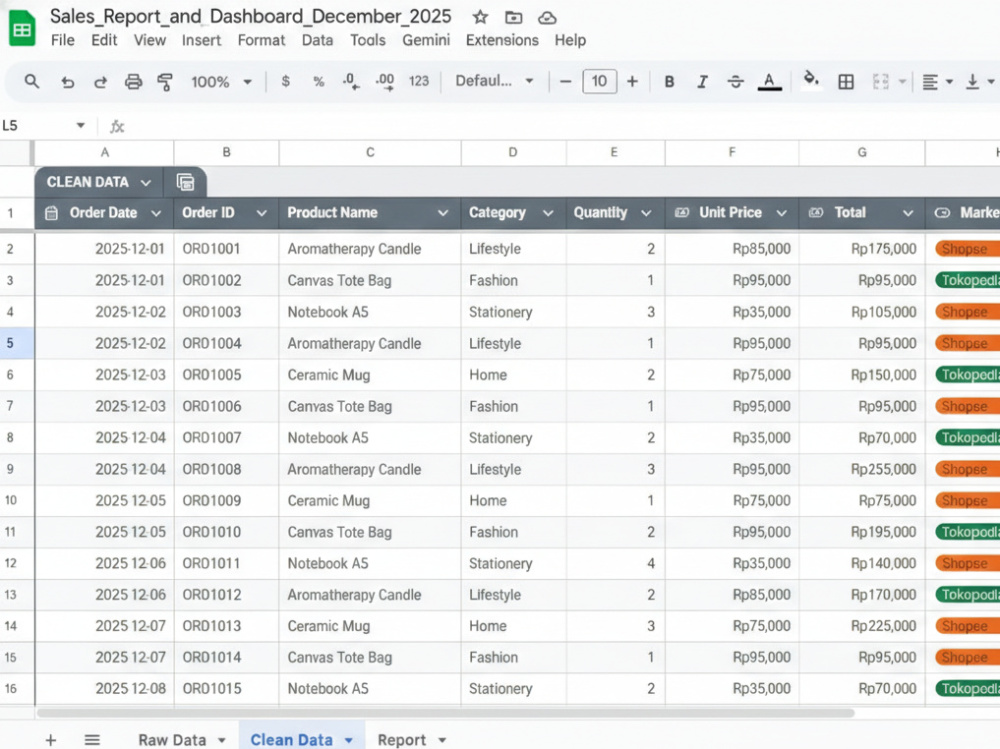1000x749 pixels.
Task: Star this spreadsheet document
Action: tap(480, 17)
